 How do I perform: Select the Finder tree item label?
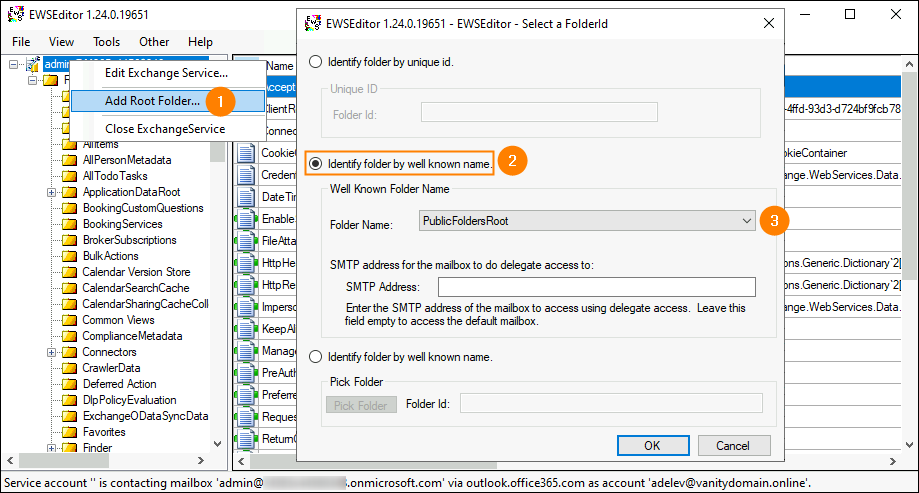coord(97,448)
